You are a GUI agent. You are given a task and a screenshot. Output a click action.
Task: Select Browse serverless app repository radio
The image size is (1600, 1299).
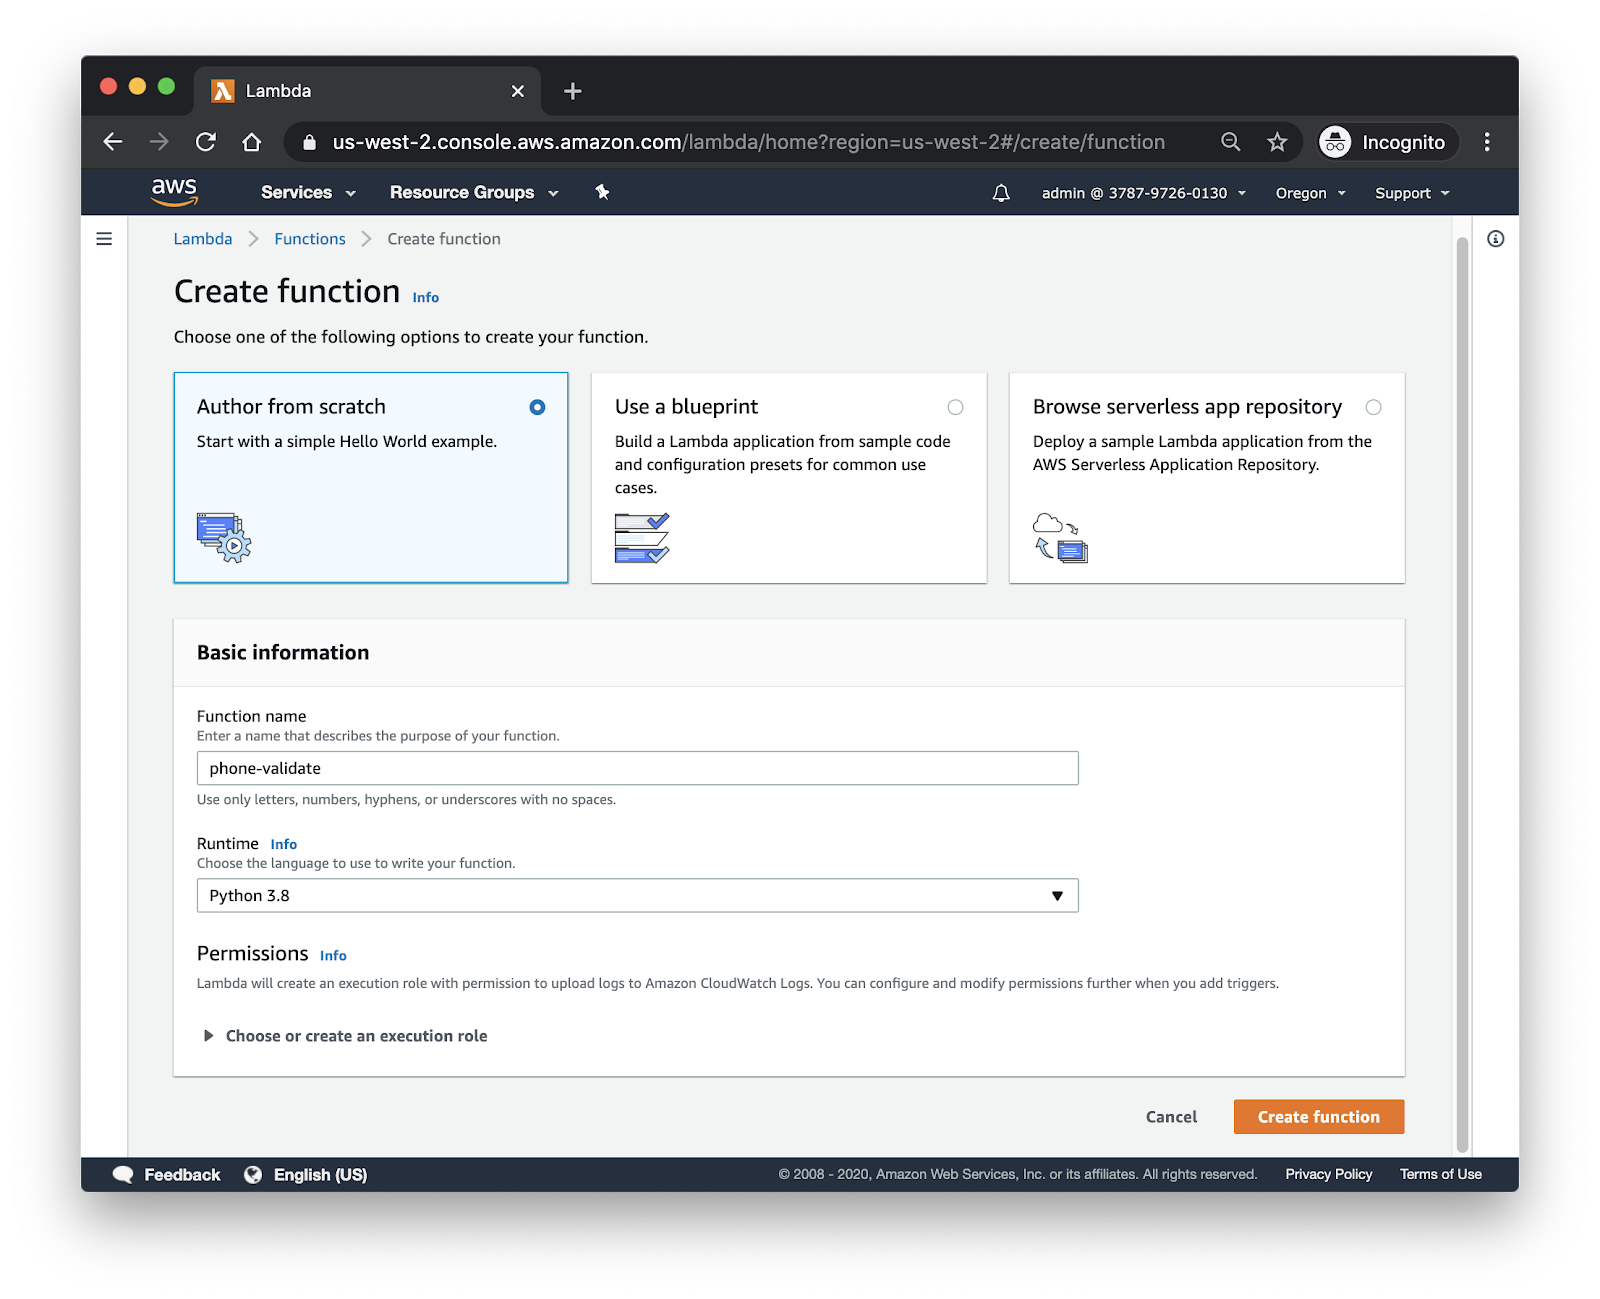point(1373,407)
